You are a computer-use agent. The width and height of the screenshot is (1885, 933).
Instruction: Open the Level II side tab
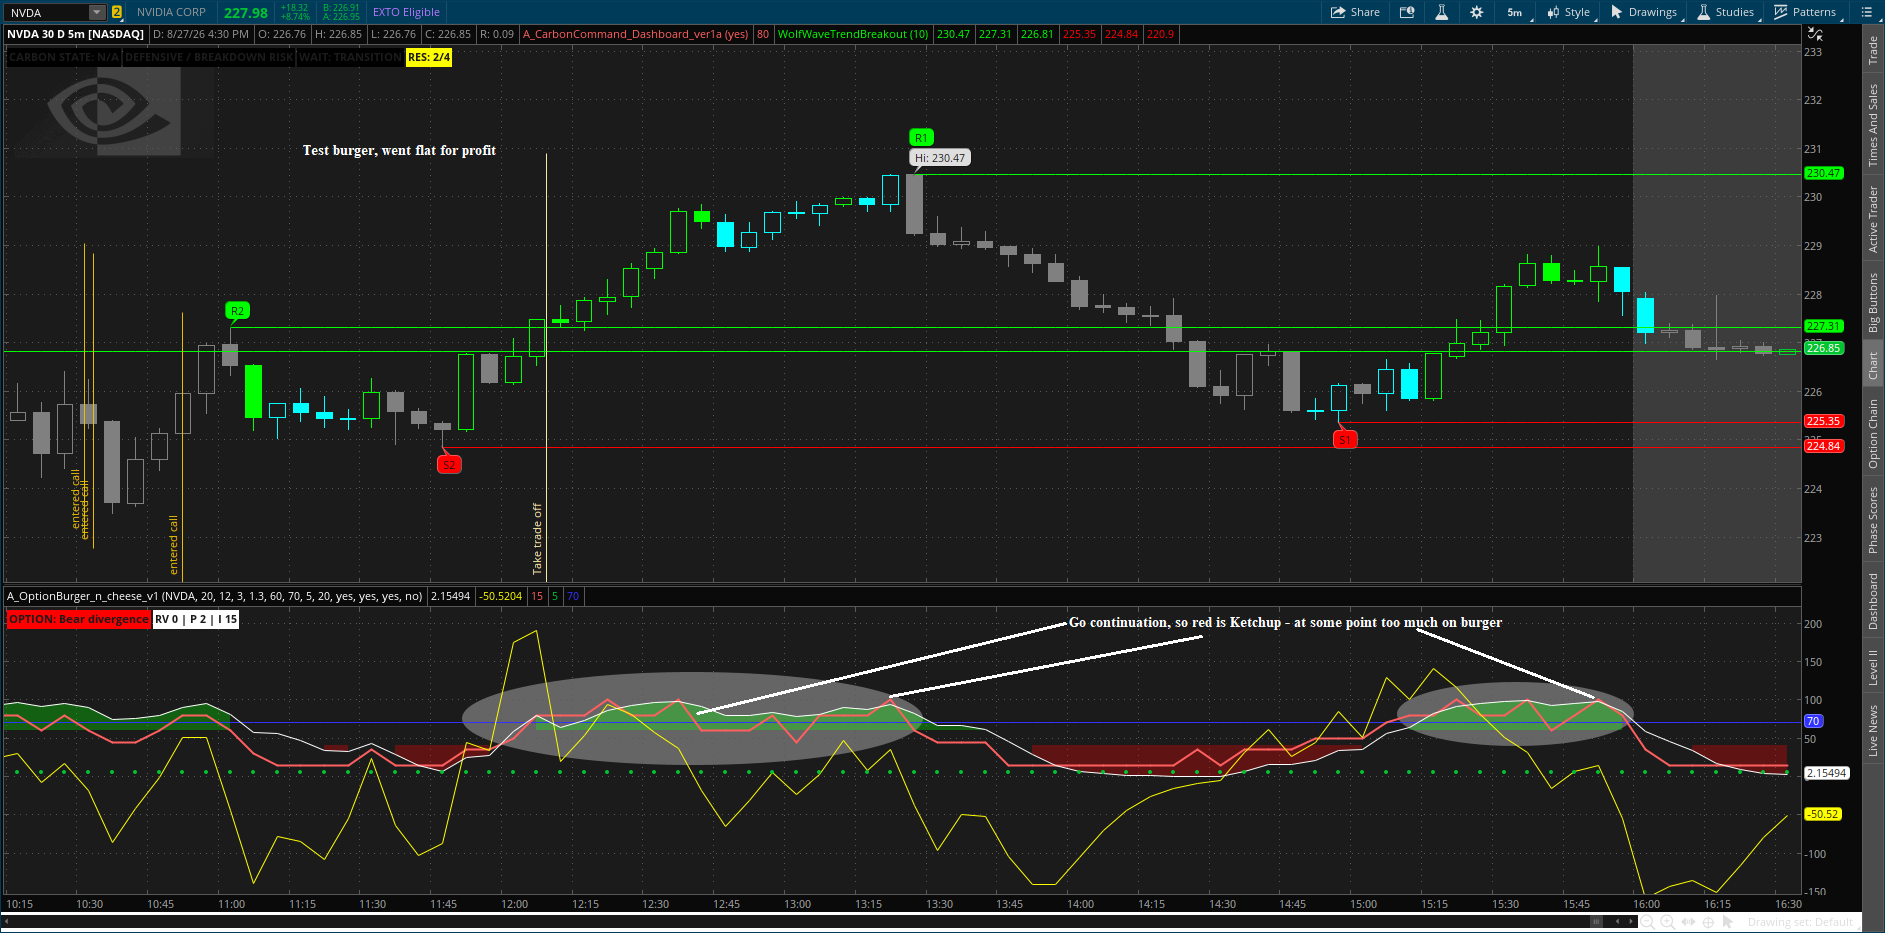point(1873,667)
